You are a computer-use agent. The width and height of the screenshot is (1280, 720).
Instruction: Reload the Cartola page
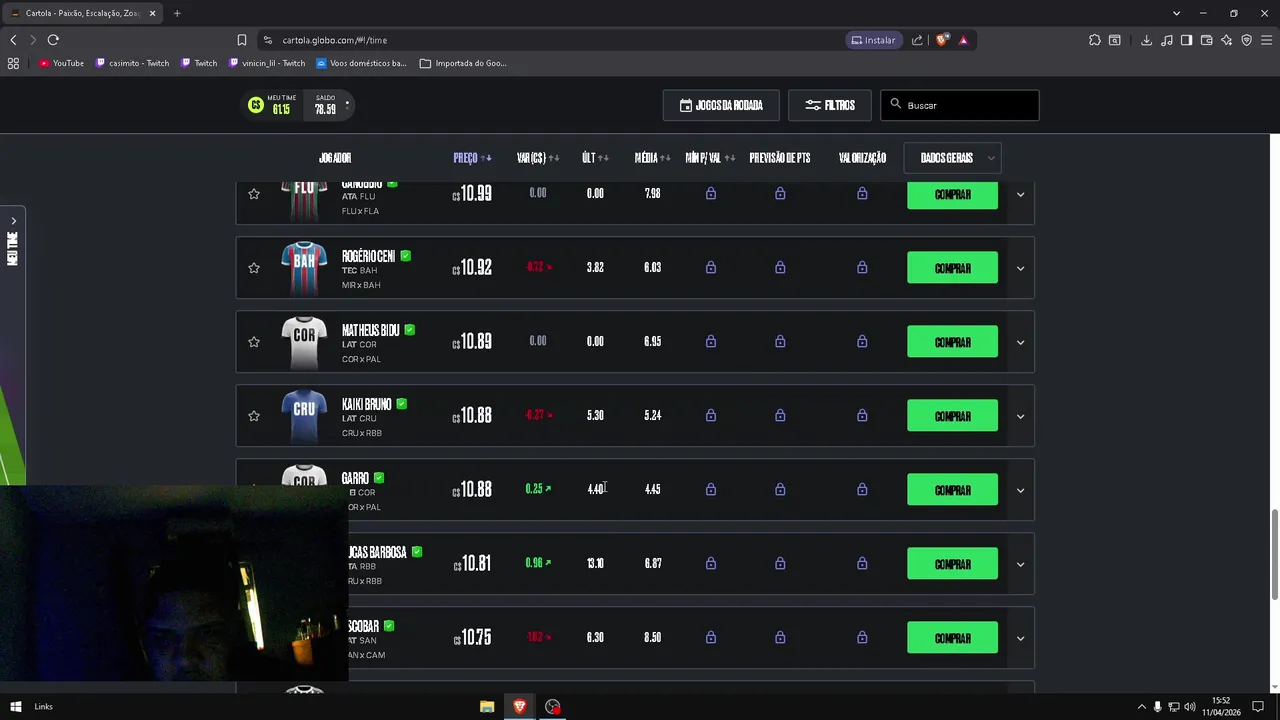(53, 40)
